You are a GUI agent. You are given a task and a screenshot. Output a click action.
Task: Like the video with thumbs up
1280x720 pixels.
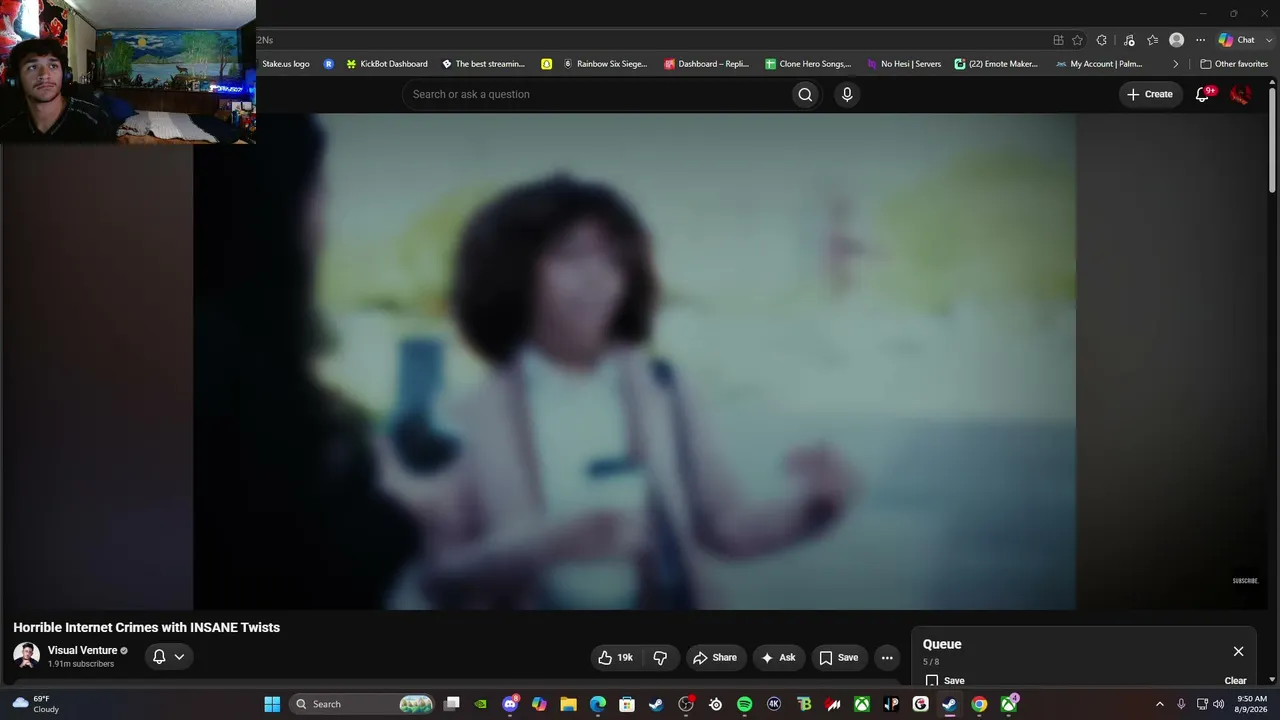click(x=615, y=657)
